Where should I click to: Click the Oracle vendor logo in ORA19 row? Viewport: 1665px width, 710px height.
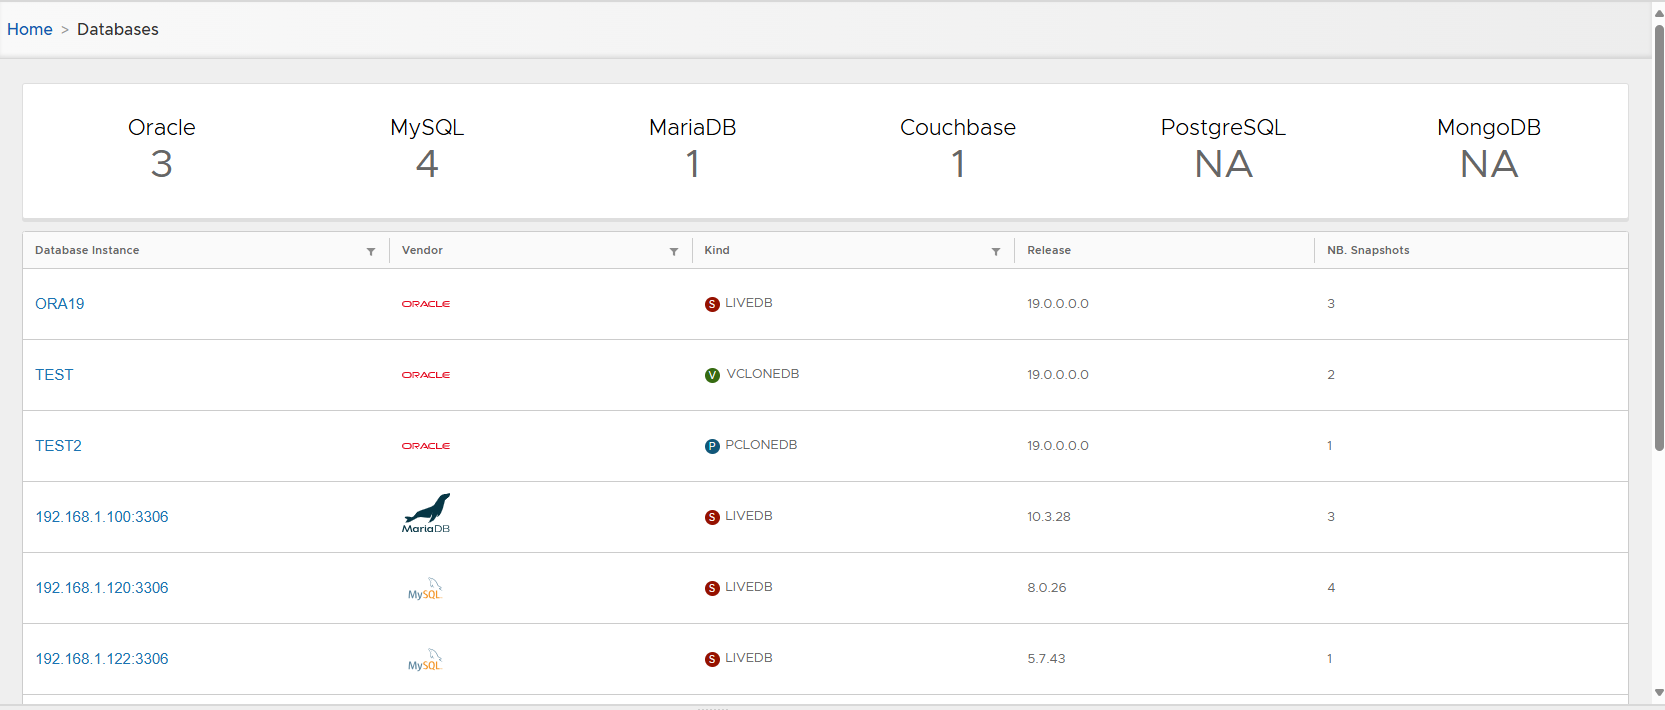click(425, 304)
